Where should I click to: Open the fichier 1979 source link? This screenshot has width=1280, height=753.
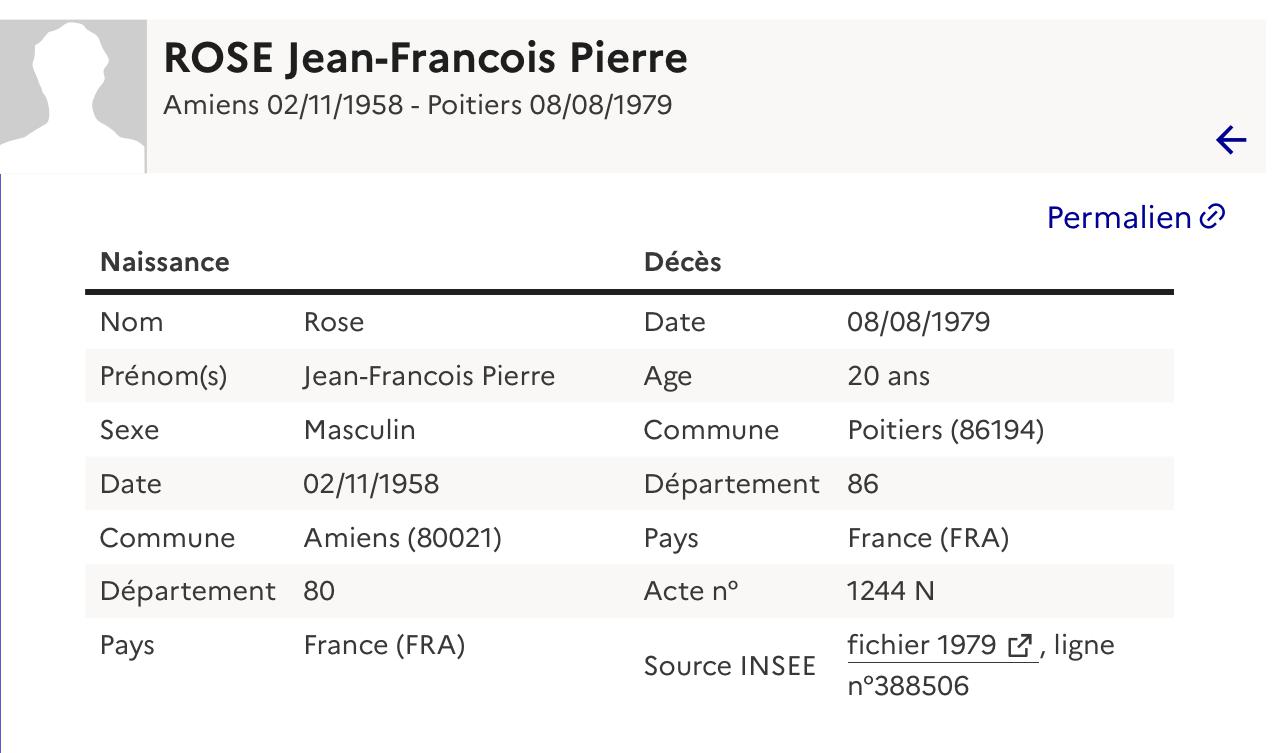[942, 646]
